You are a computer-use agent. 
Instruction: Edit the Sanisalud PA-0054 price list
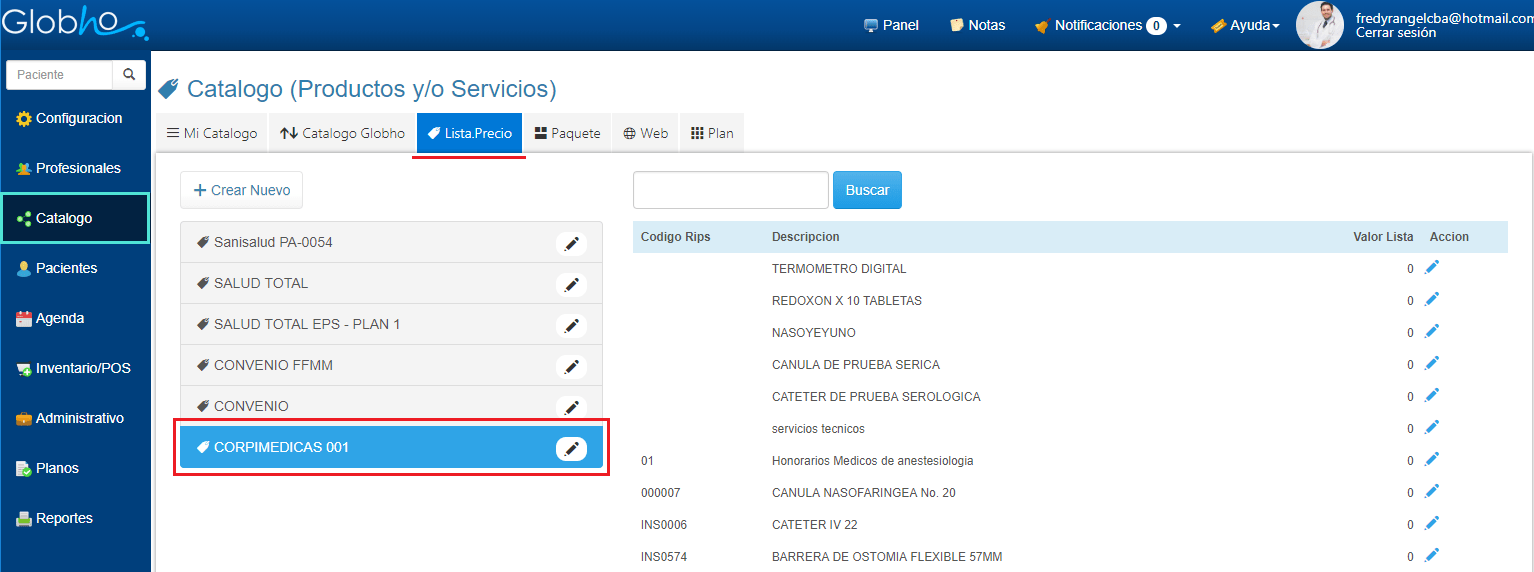[x=571, y=243]
